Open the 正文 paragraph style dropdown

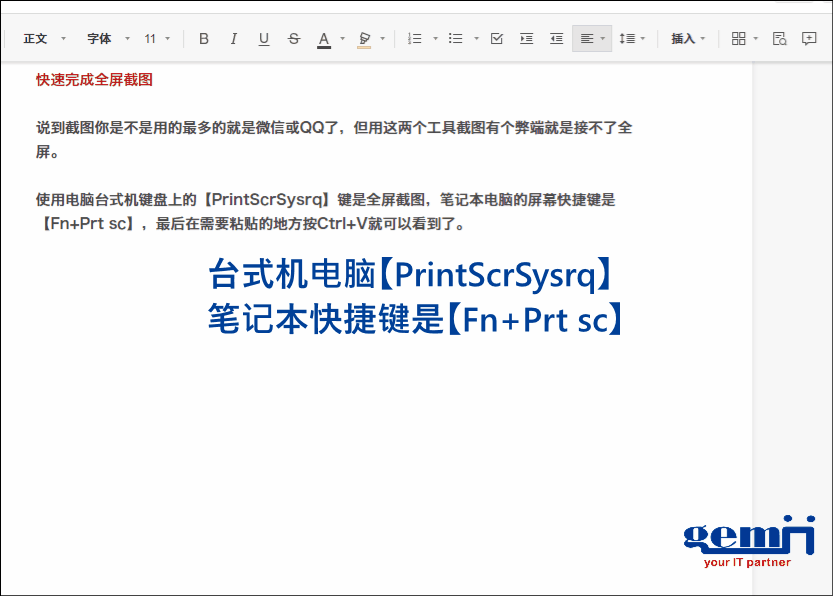(x=44, y=39)
